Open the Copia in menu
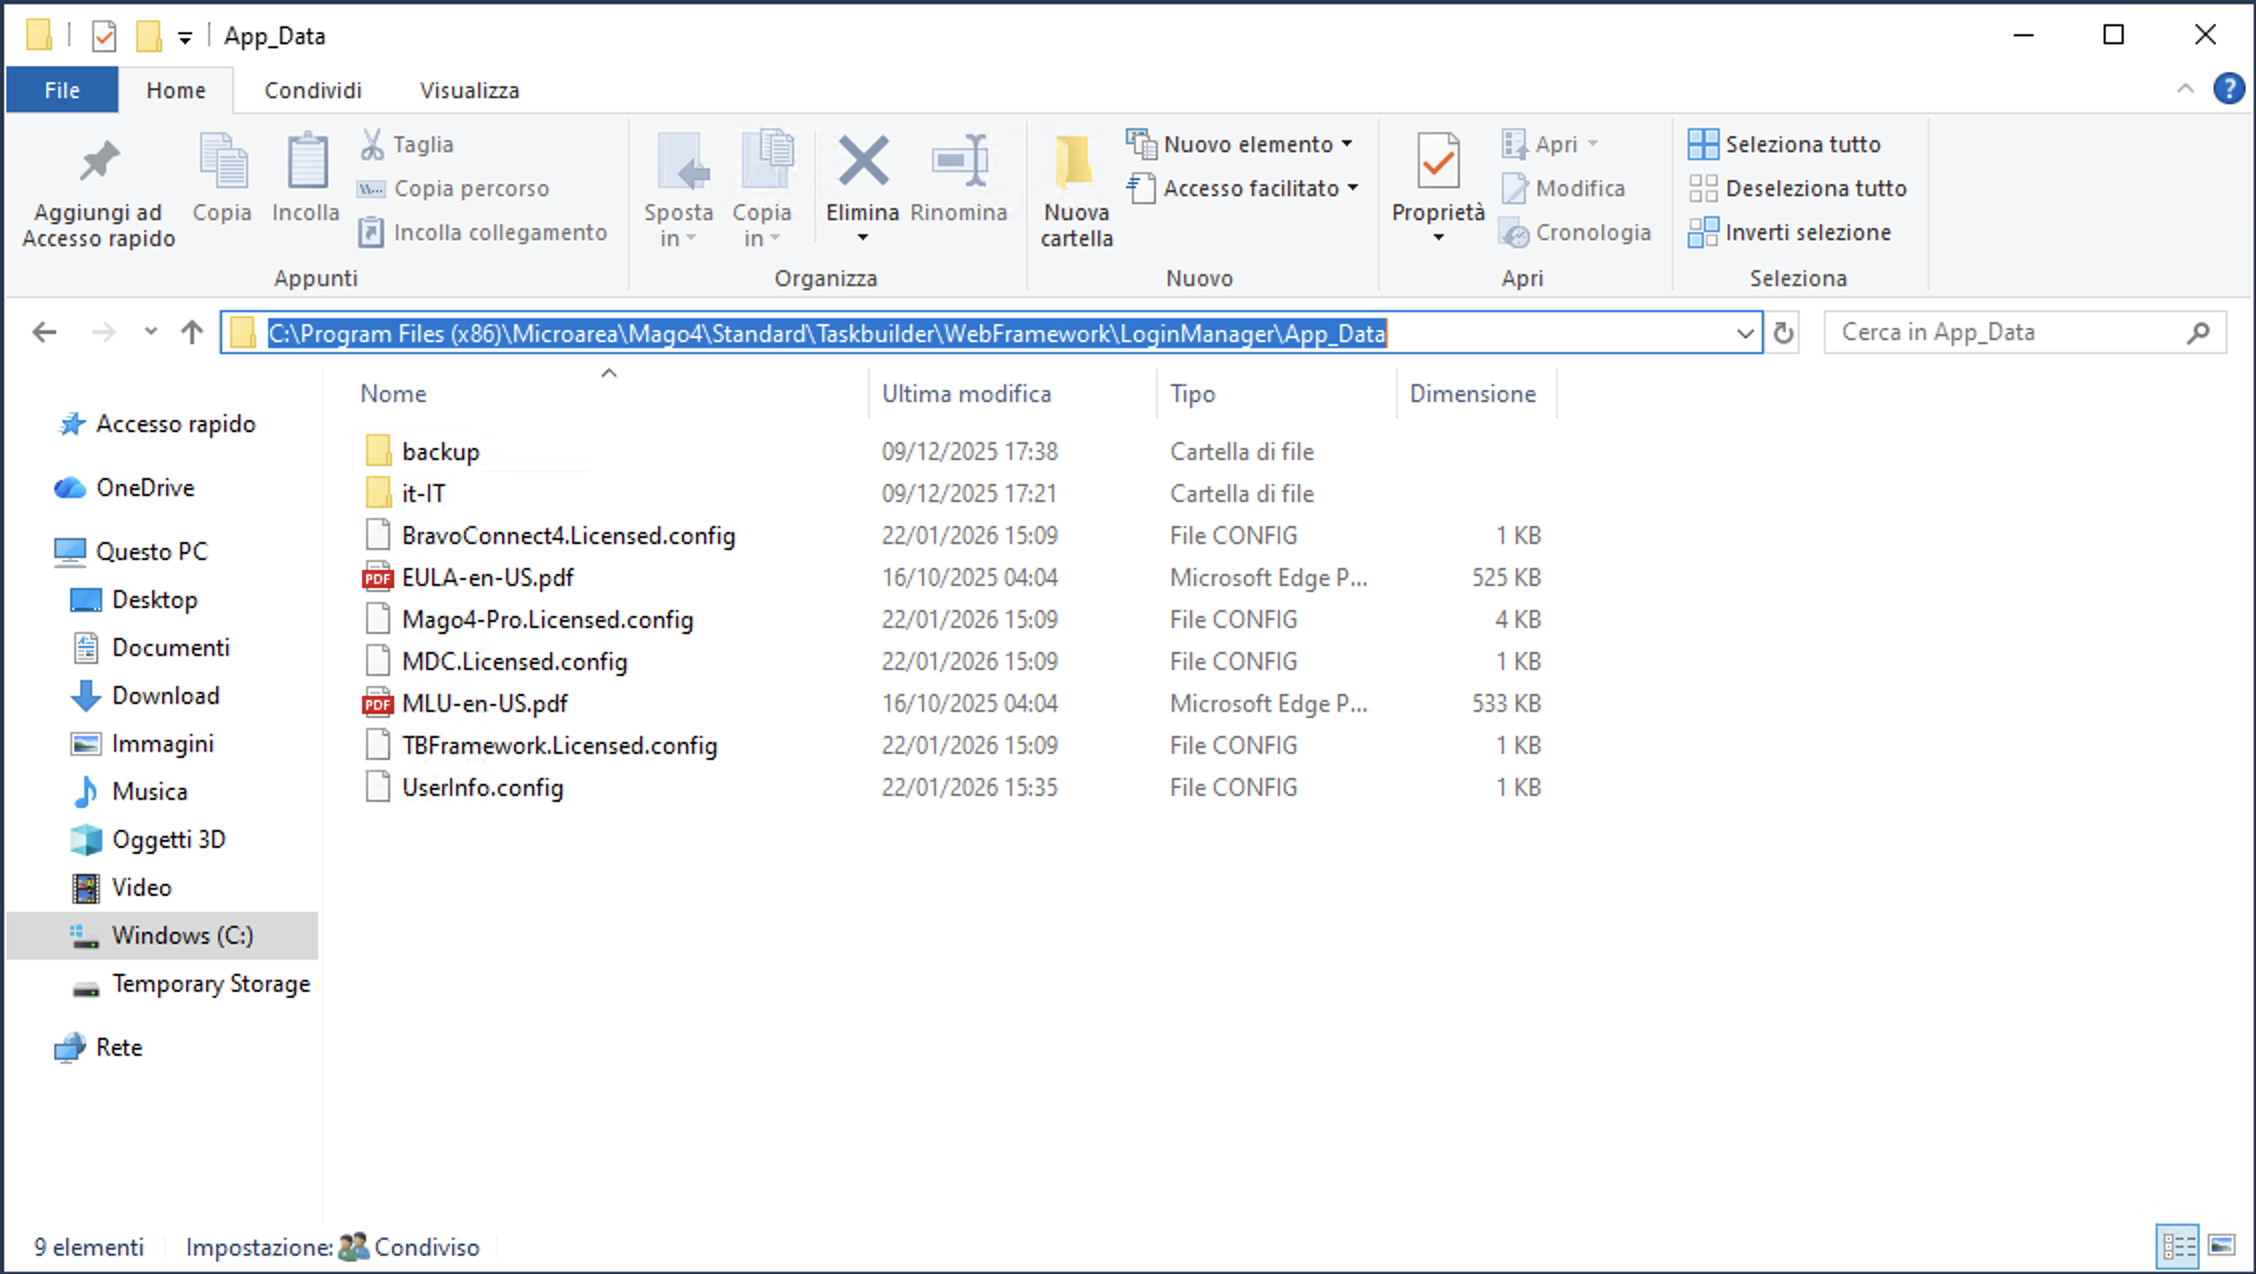2256x1274 pixels. [763, 190]
